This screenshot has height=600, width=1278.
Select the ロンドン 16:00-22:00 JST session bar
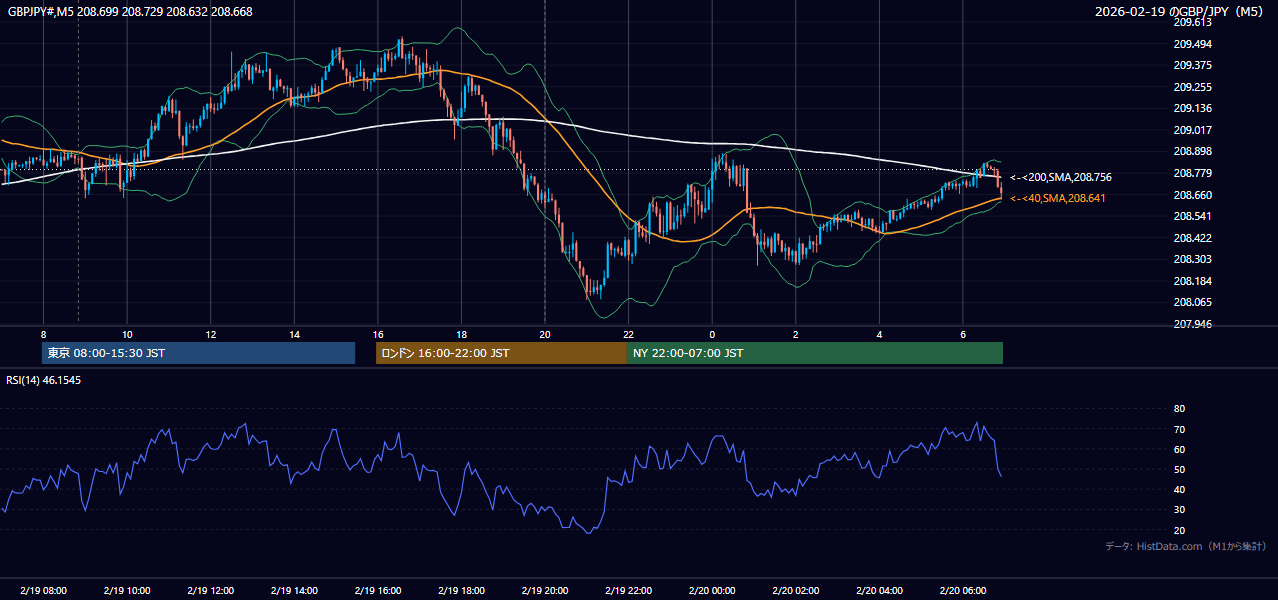tap(501, 353)
